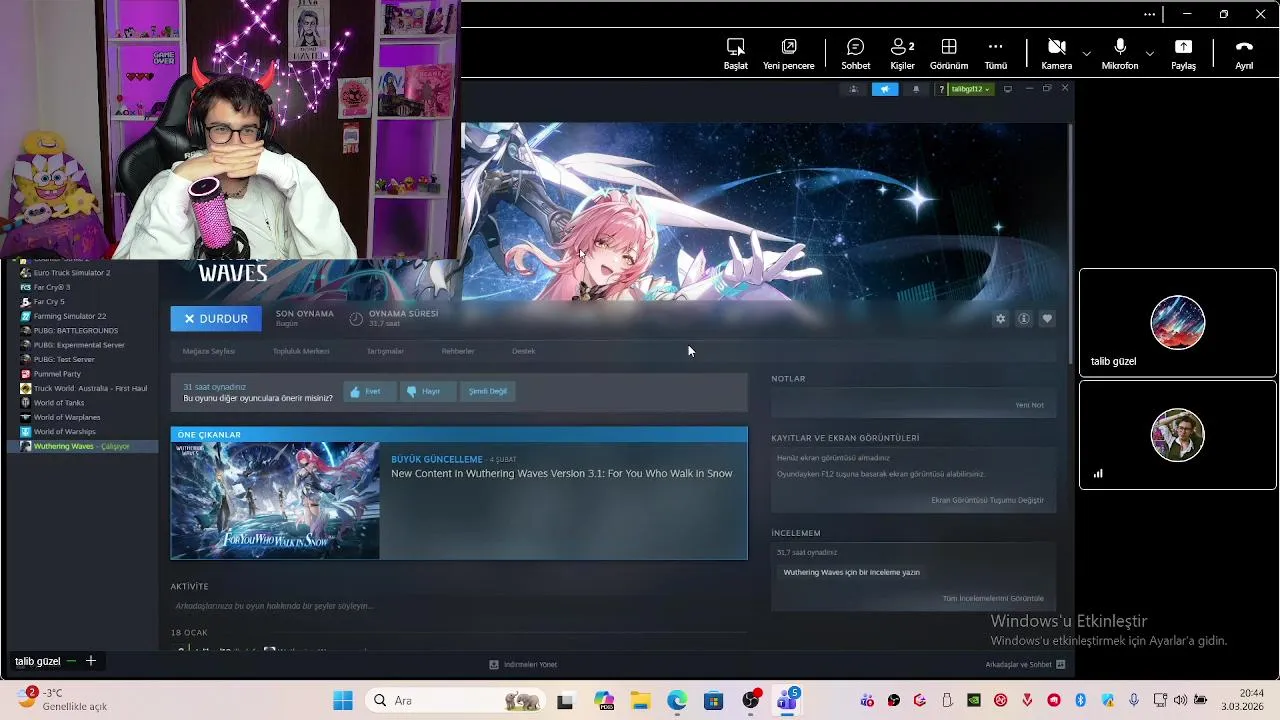The height and width of the screenshot is (720, 1280).
Task: Open the talibgzl12 account dropdown
Action: coord(970,89)
